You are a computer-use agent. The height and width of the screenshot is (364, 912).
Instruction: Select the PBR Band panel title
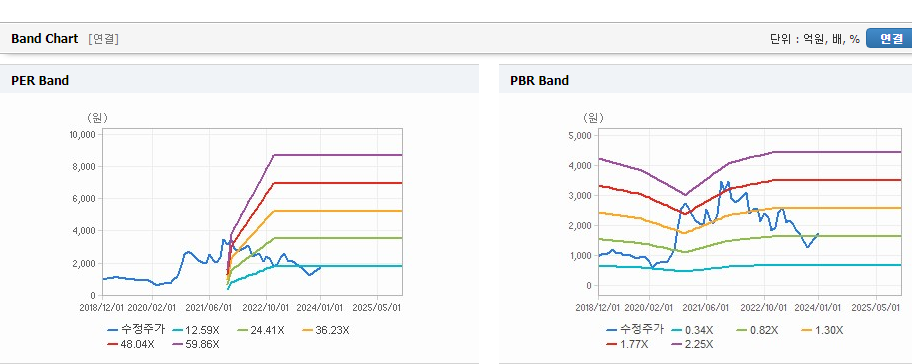tap(539, 81)
